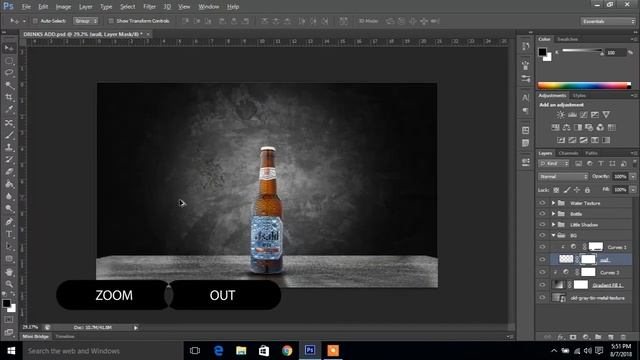The height and width of the screenshot is (360, 640).
Task: Switch to the Channels tab
Action: tap(569, 153)
